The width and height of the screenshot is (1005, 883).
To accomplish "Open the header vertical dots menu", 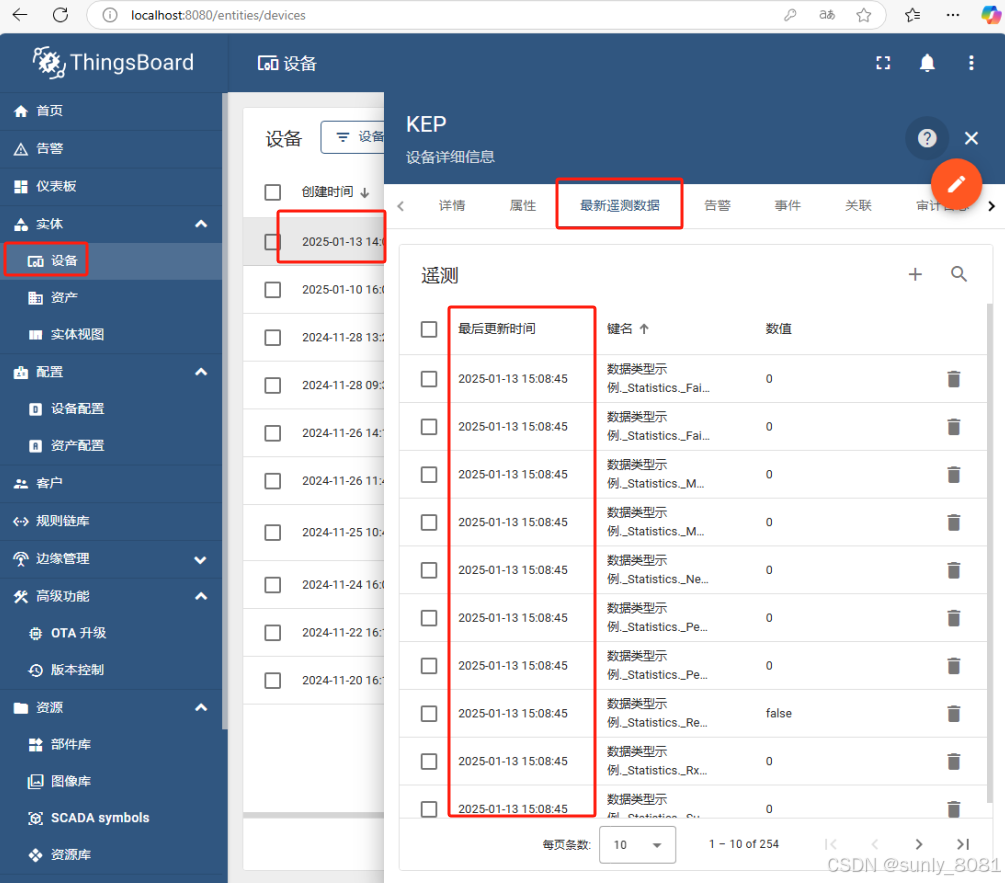I will 971,63.
